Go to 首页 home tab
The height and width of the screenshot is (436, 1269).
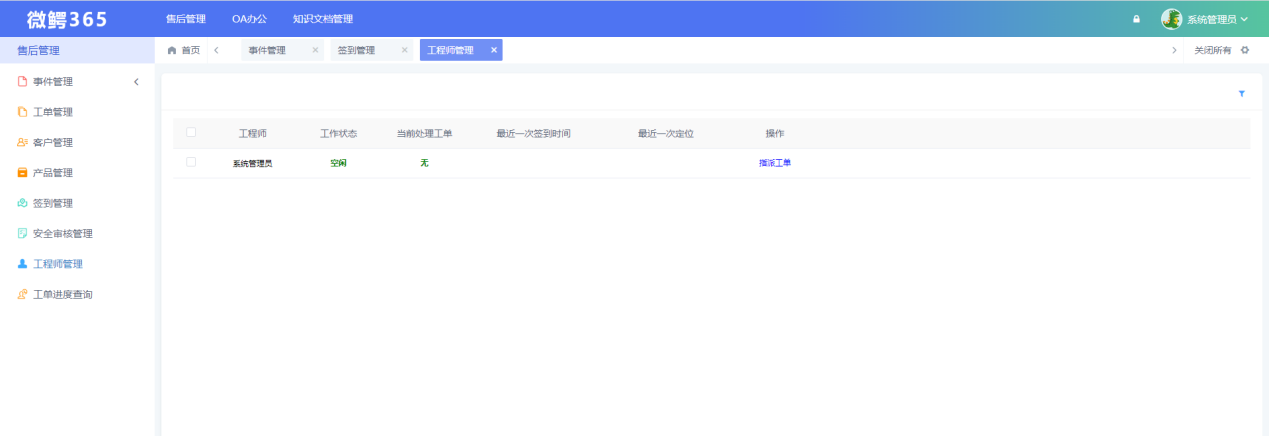click(x=183, y=50)
